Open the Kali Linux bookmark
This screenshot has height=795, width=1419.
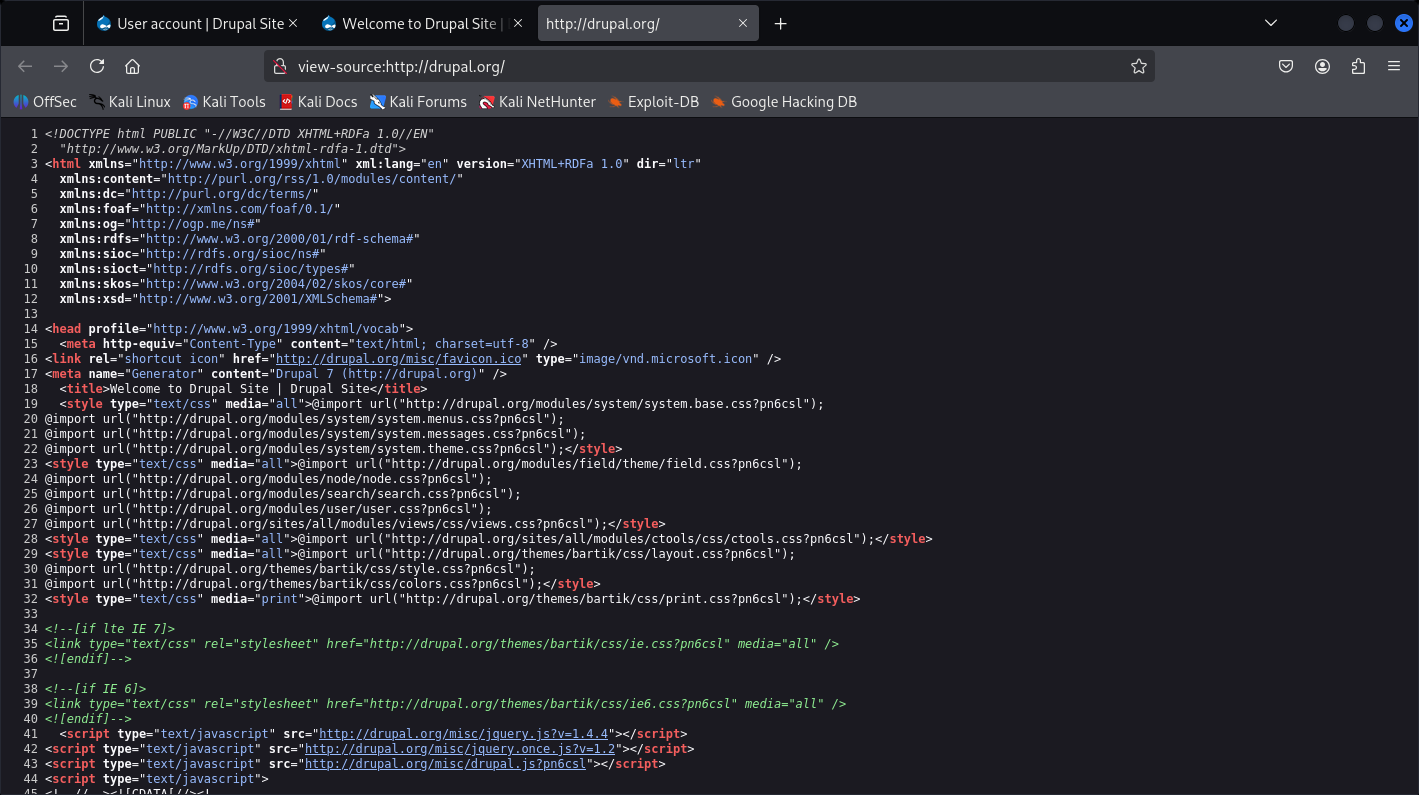(130, 101)
